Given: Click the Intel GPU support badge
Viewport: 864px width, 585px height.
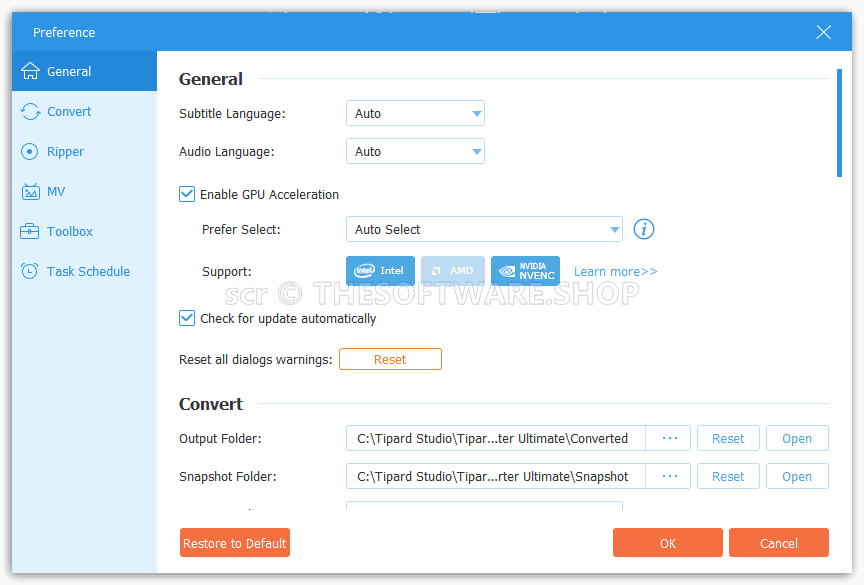Looking at the screenshot, I should point(380,271).
